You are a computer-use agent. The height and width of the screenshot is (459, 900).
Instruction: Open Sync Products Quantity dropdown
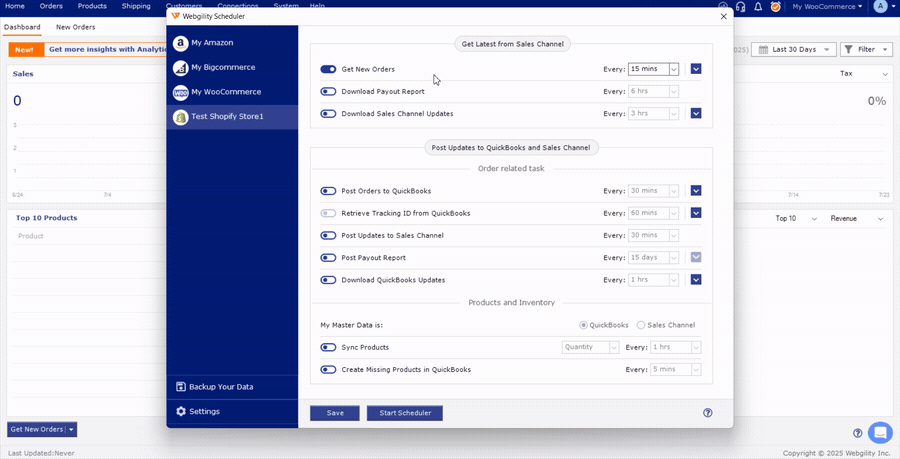[590, 347]
